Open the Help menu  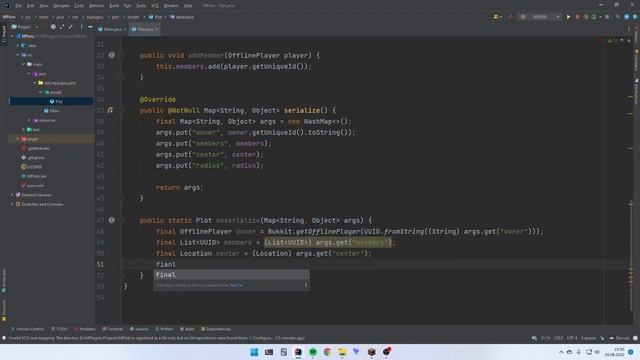[188, 6]
